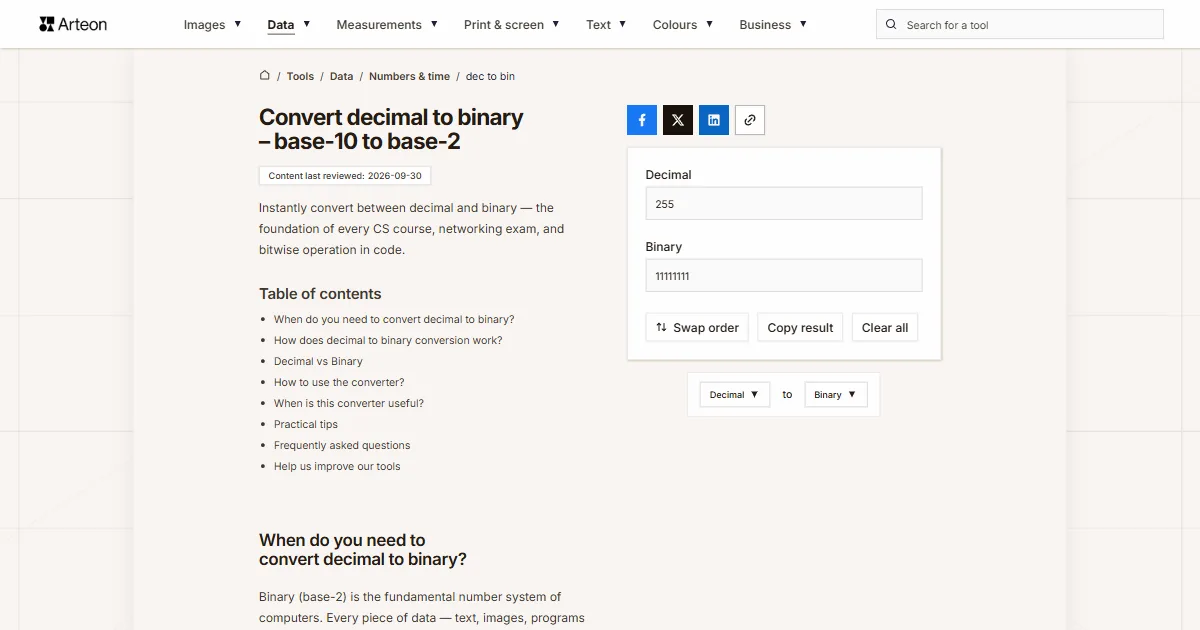Open the Colours menu
This screenshot has height=630, width=1200.
pyautogui.click(x=683, y=25)
